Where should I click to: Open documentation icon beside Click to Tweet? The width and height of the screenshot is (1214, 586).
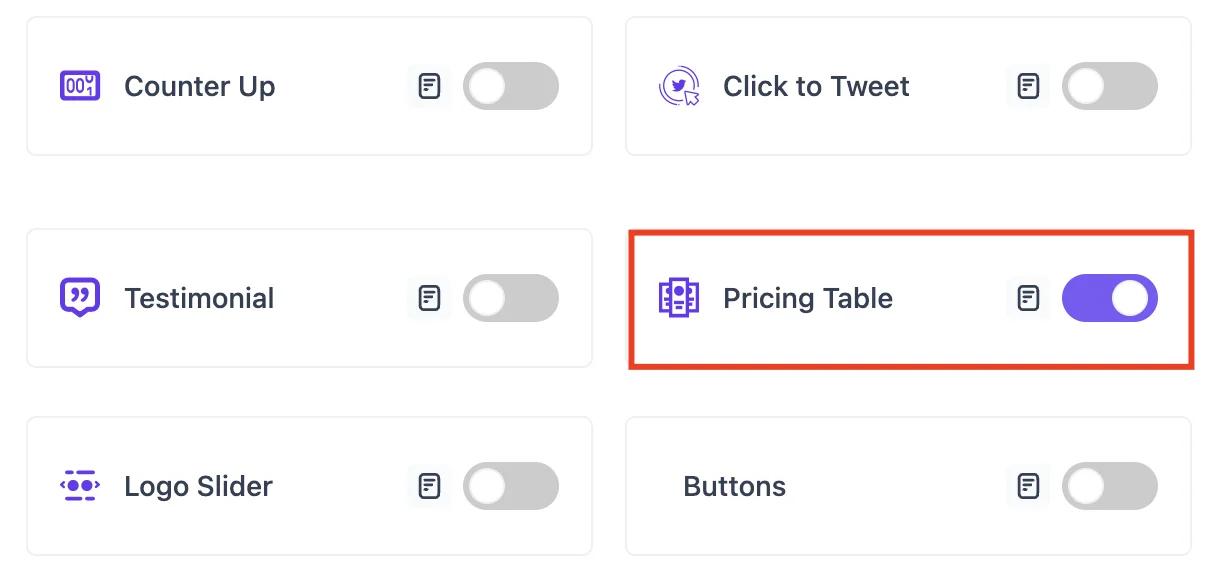pos(1028,86)
